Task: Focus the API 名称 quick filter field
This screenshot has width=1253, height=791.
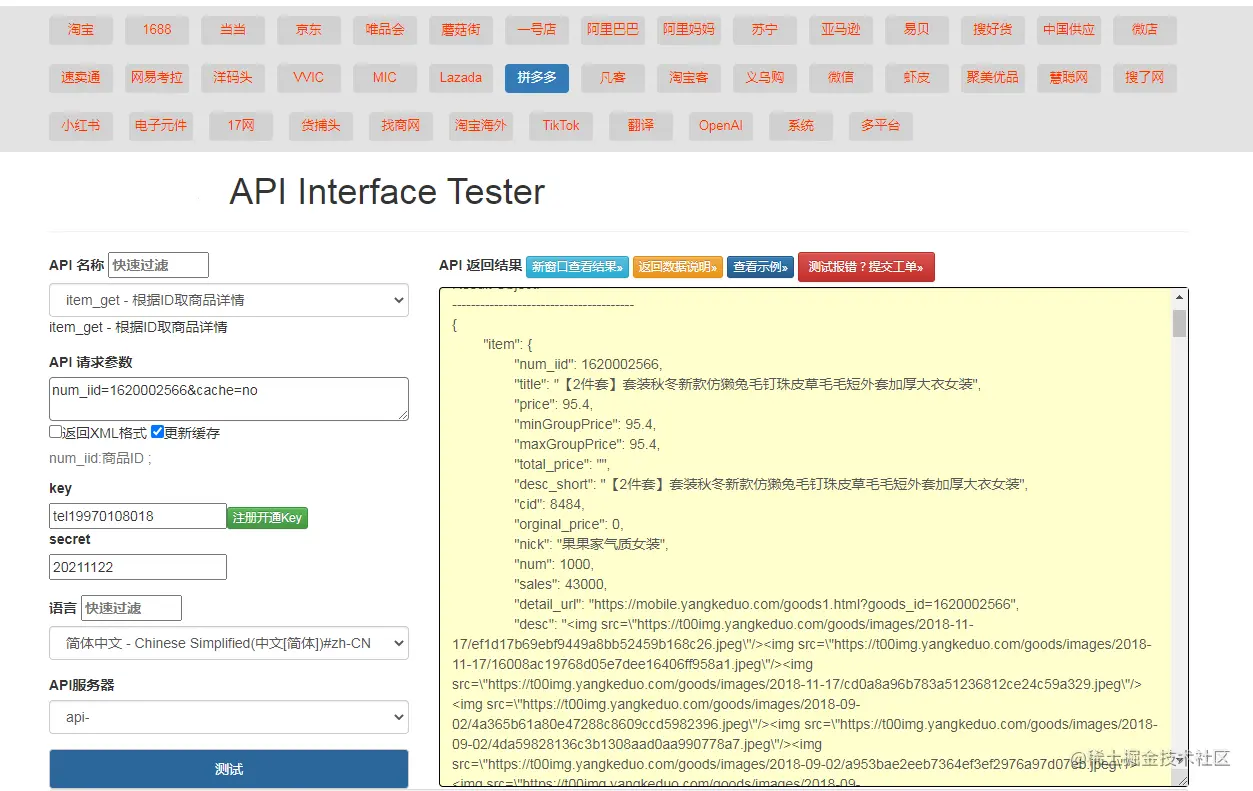Action: 158,265
